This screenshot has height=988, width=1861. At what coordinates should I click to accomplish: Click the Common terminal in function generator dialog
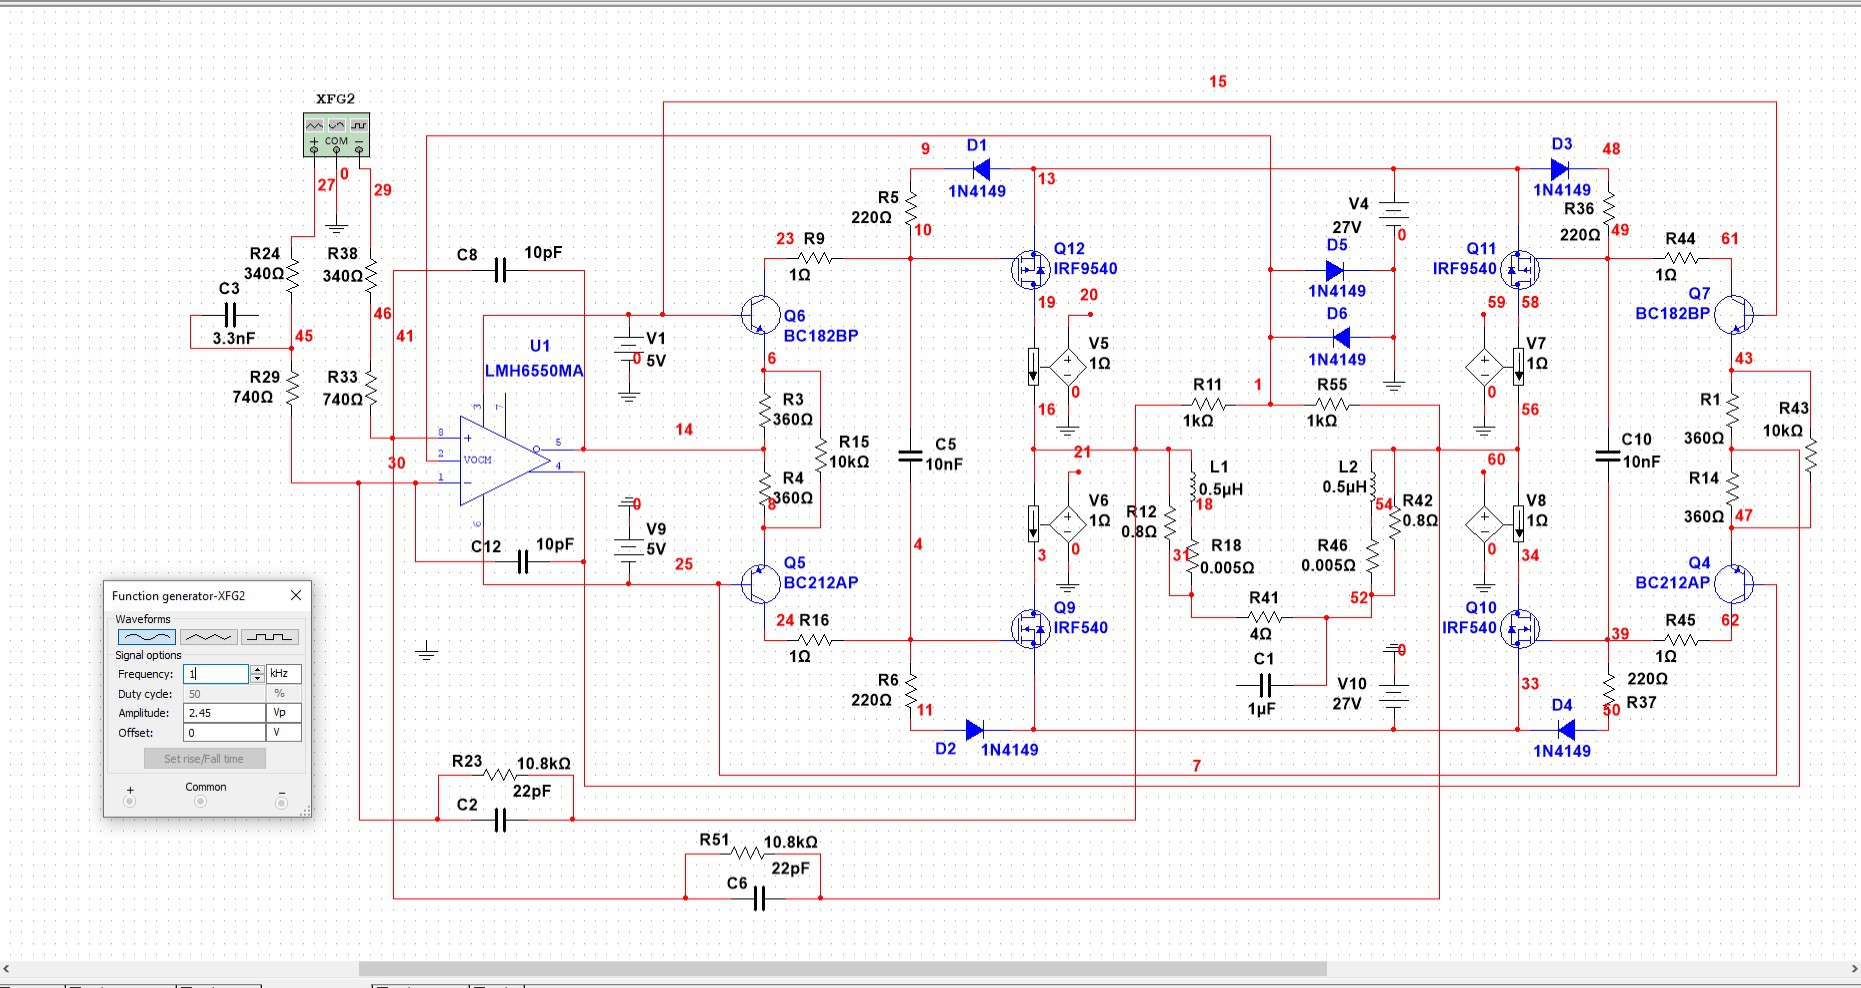200,801
